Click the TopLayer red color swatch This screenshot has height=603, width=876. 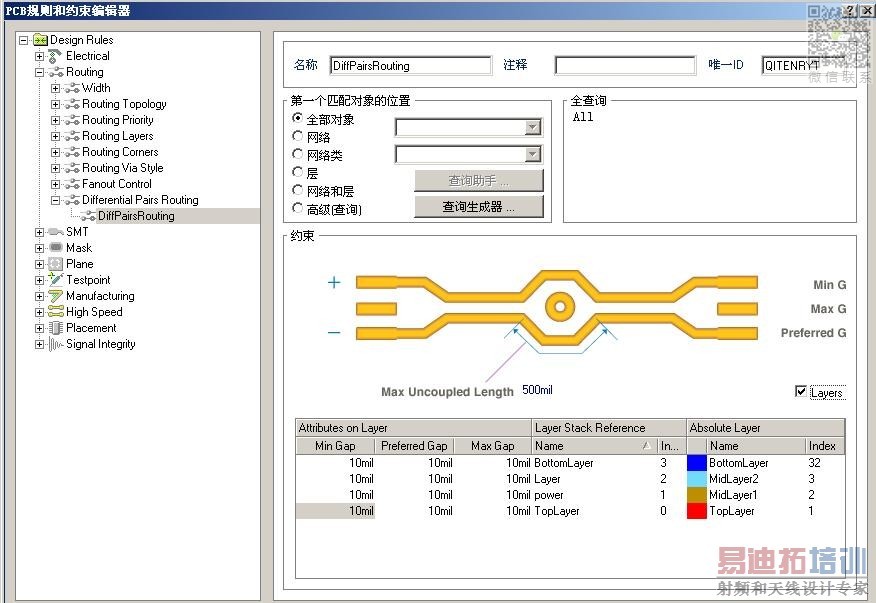[x=697, y=511]
